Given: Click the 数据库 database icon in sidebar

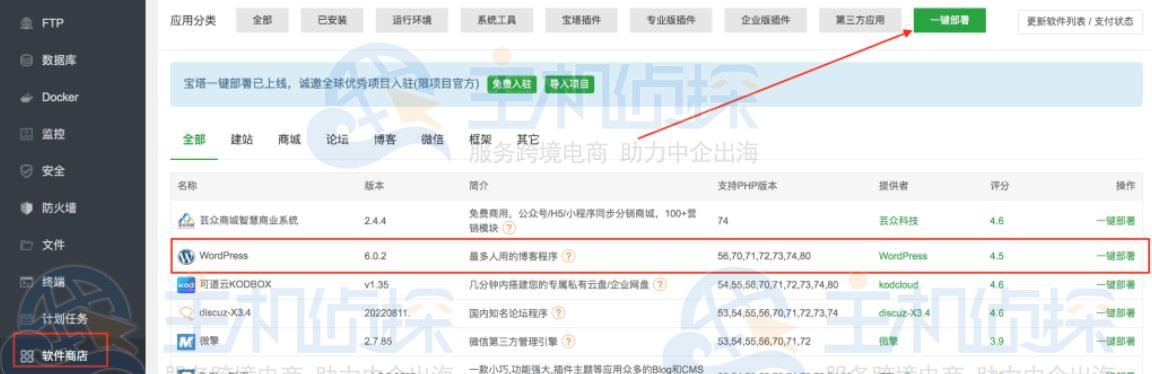Looking at the screenshot, I should coord(26,60).
